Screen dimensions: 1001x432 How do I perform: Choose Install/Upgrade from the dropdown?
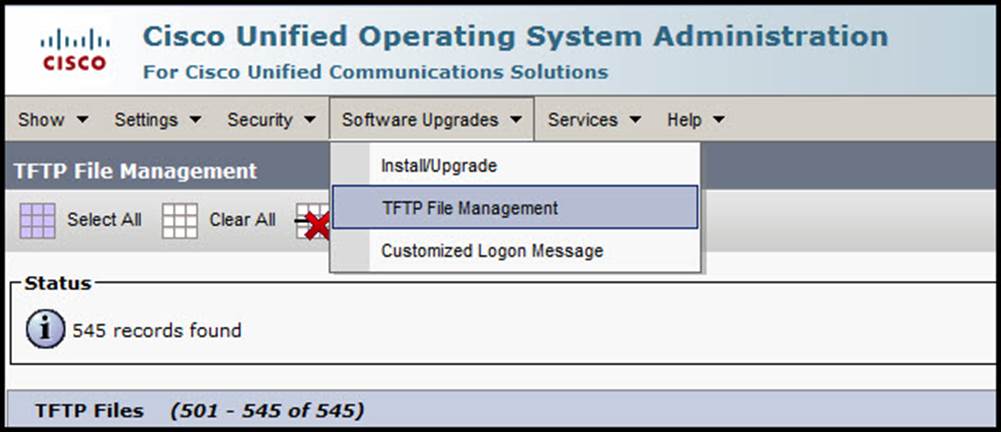point(439,166)
